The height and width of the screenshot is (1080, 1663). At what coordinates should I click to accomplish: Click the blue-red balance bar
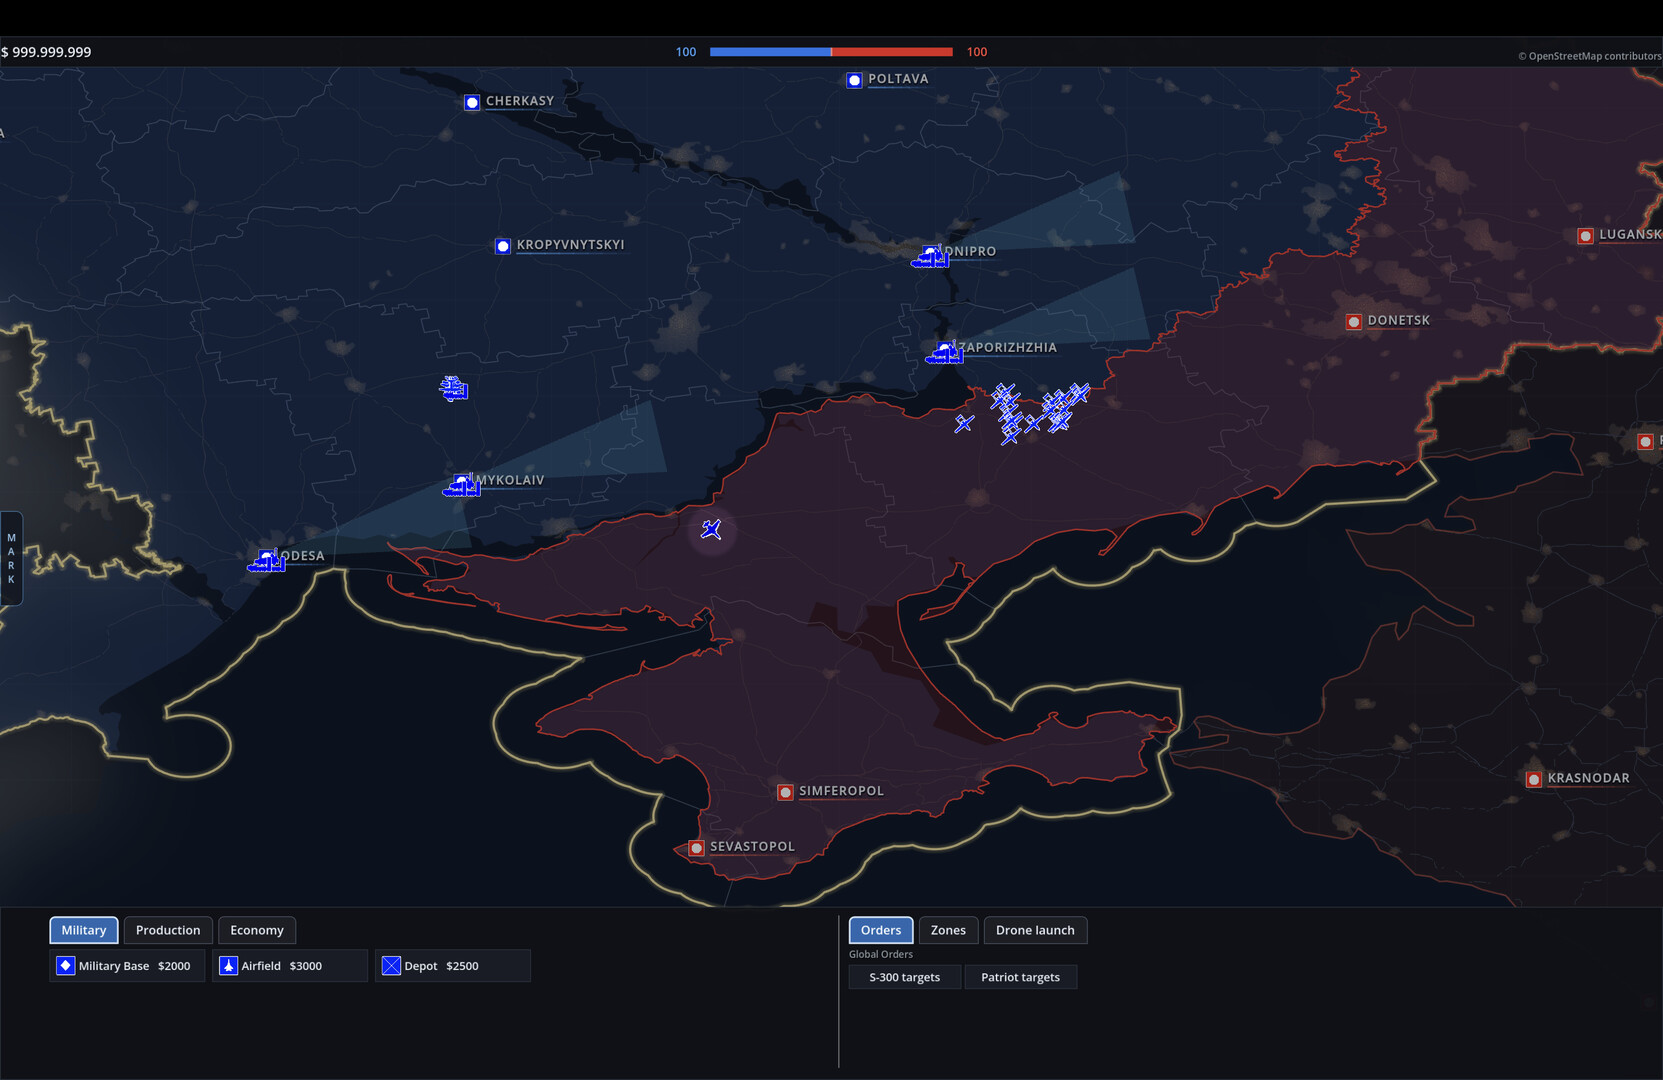831,51
